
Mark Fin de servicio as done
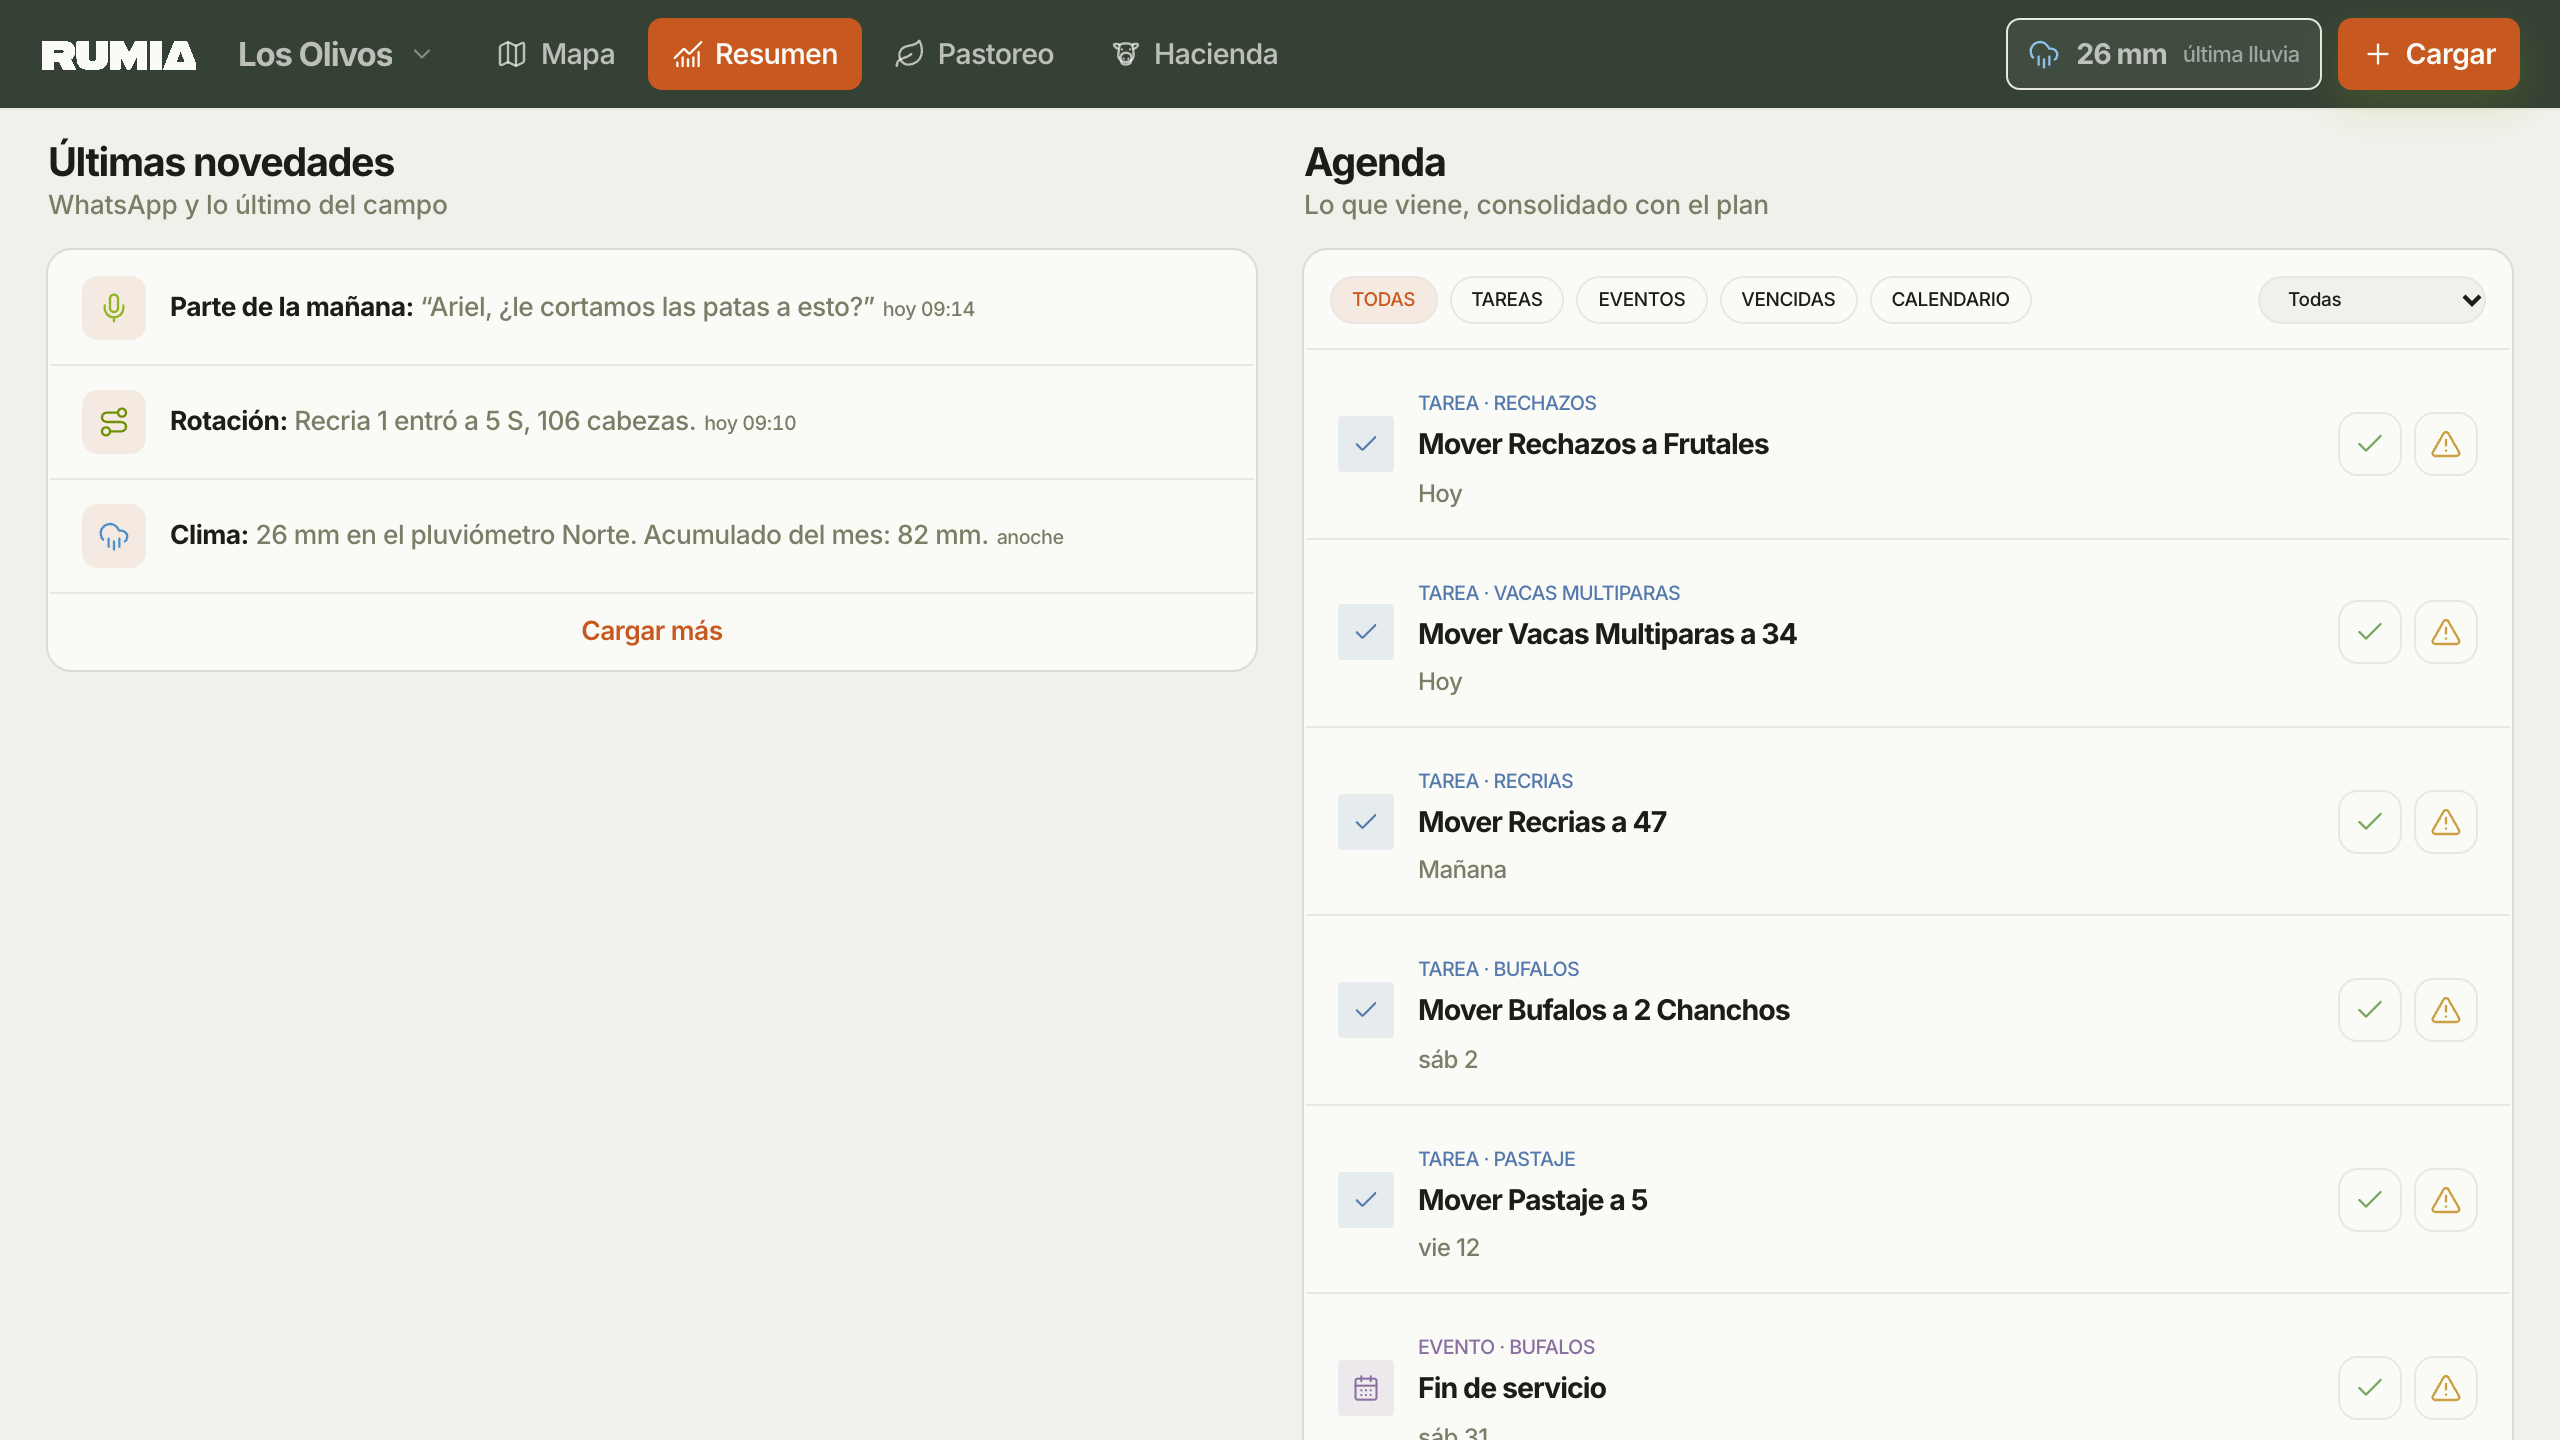tap(2370, 1388)
